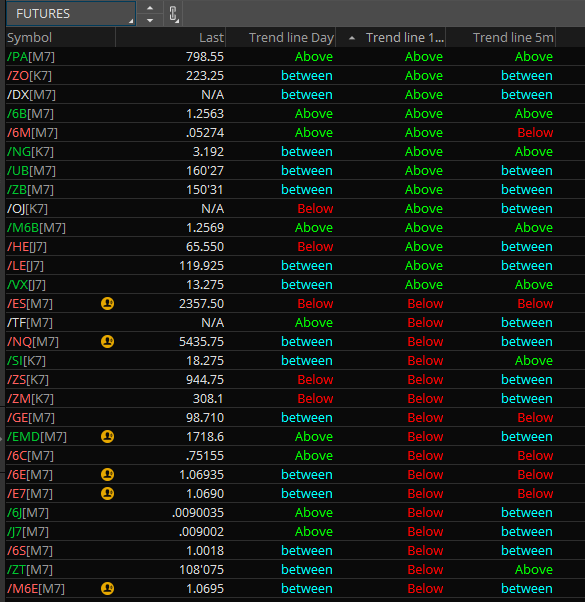Open the FUTURES watchlist dropdown
585x602 pixels.
click(x=71, y=14)
